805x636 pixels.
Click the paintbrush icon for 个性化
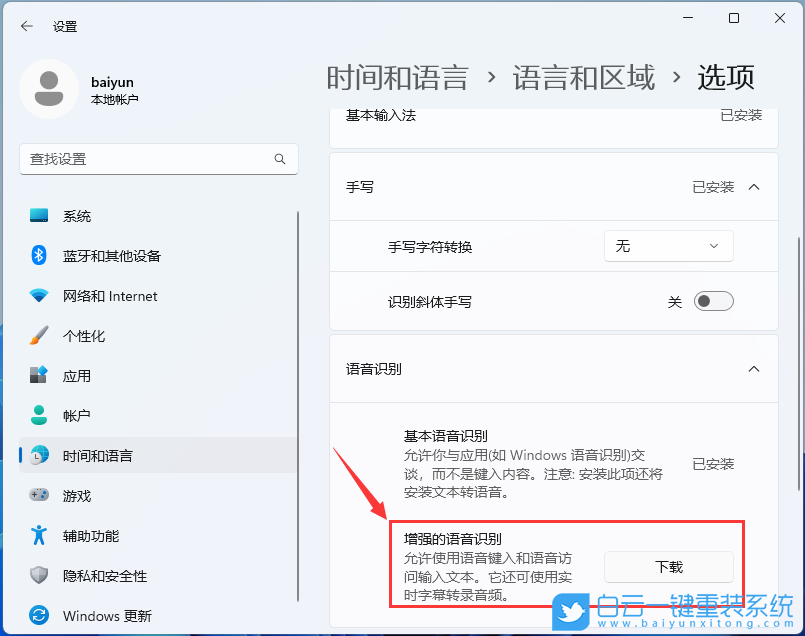pyautogui.click(x=39, y=336)
